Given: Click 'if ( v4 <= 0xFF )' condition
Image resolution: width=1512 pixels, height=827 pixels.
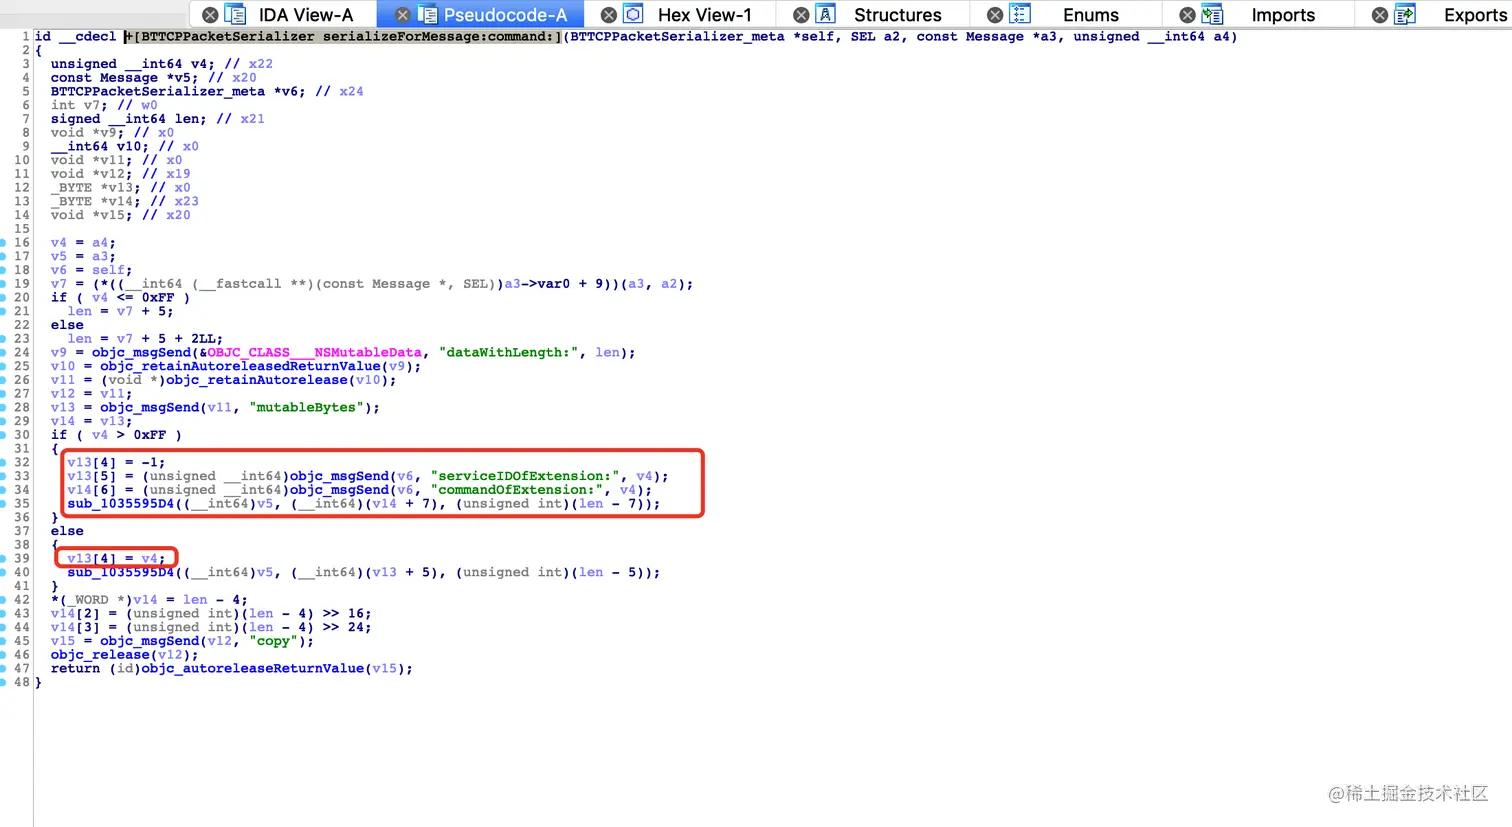Looking at the screenshot, I should (x=121, y=298).
